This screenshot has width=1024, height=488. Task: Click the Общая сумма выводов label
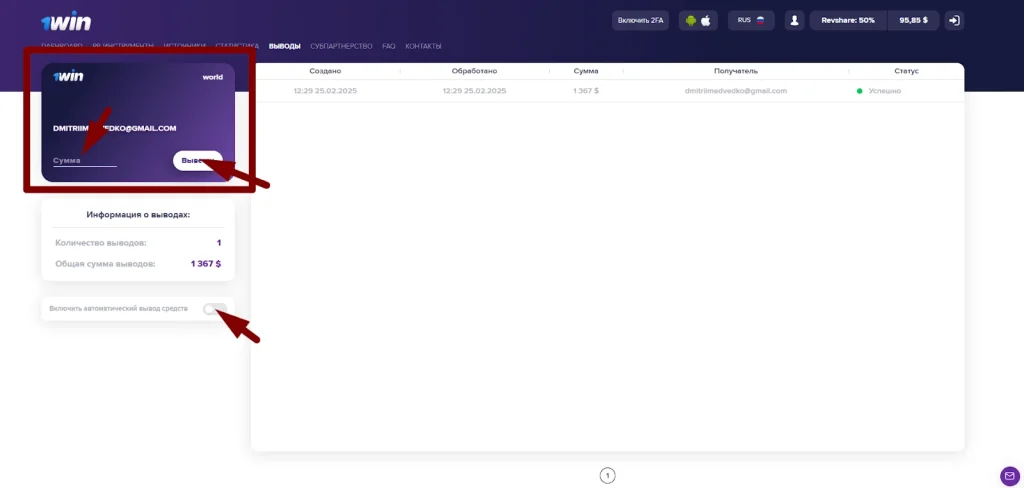(x=105, y=264)
